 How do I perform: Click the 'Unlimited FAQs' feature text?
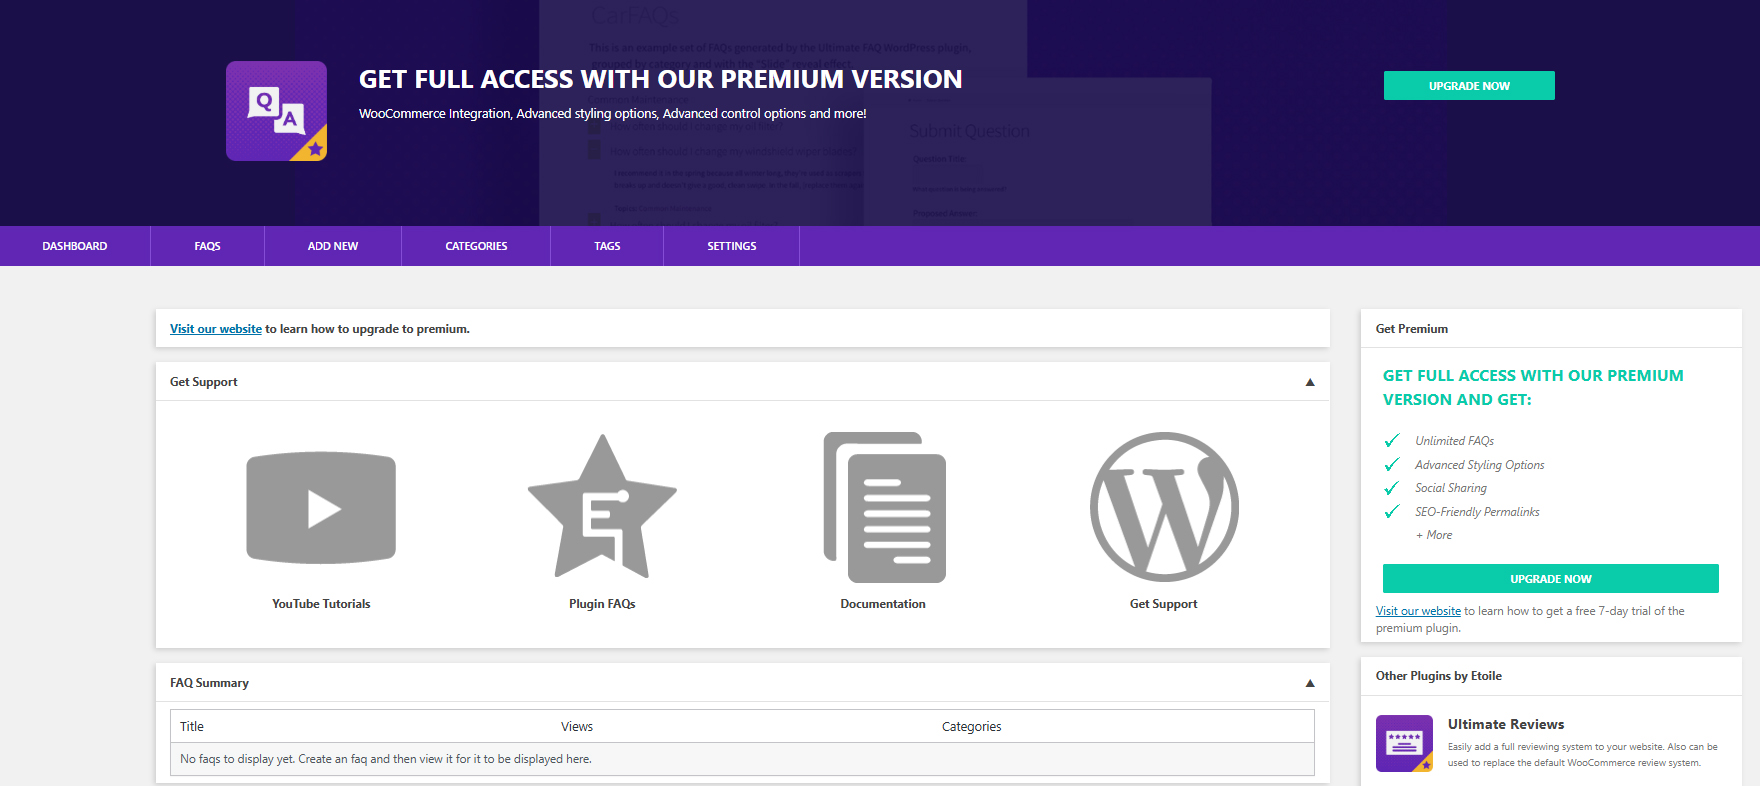pos(1454,441)
